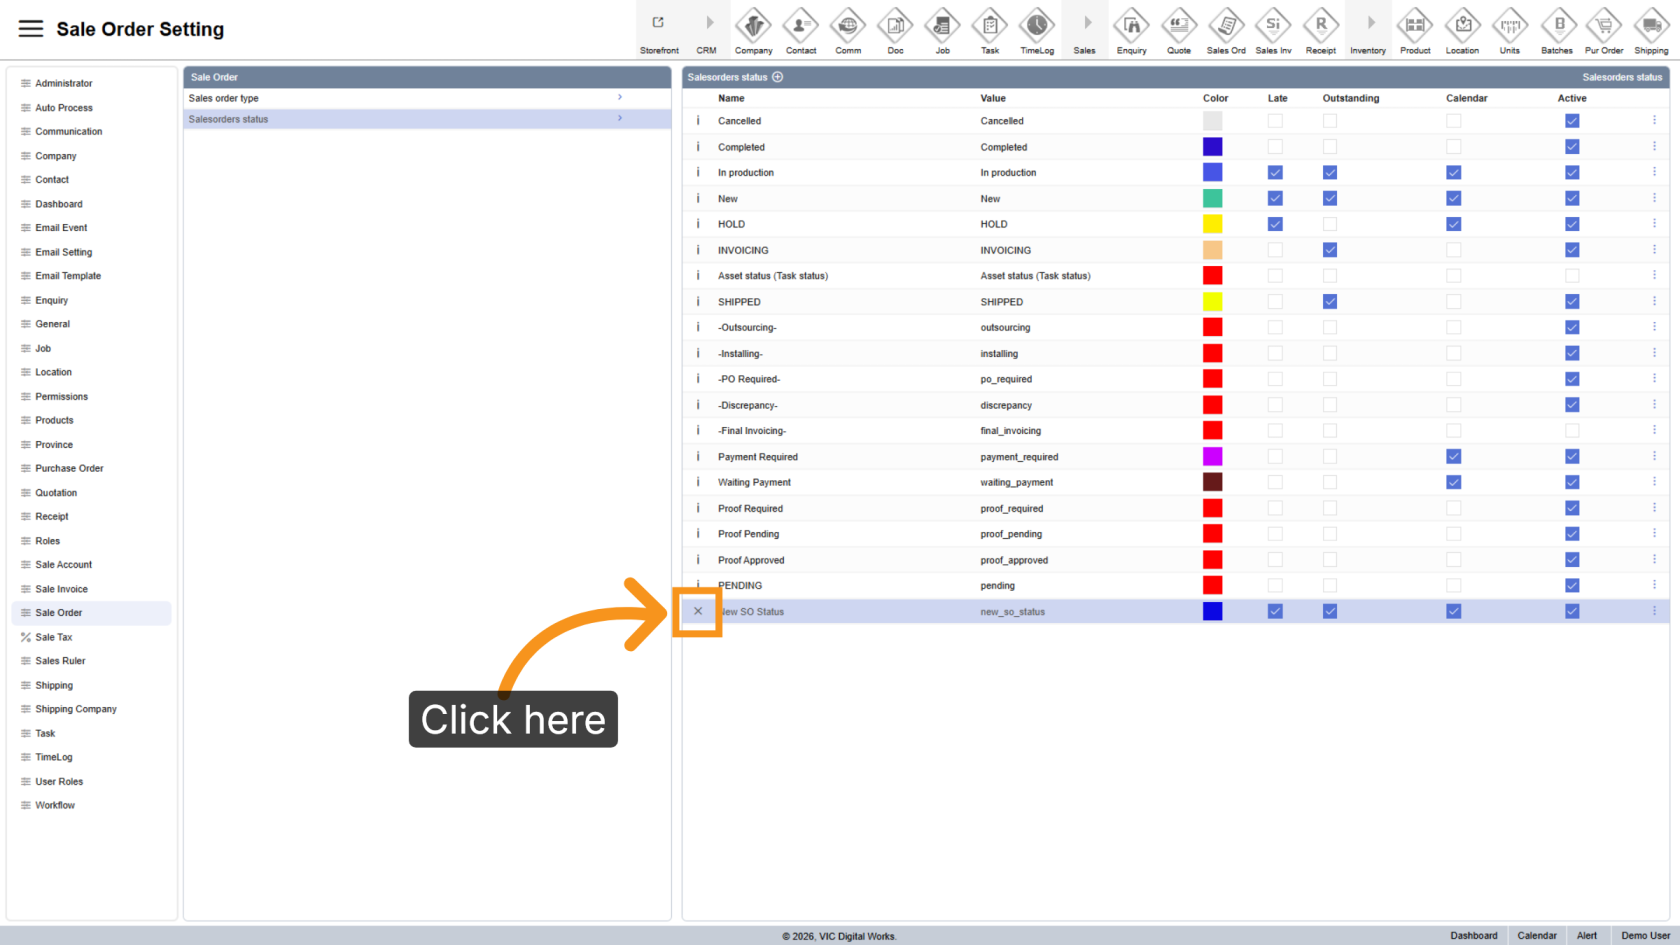Click the 'proof_approved' value cell
This screenshot has width=1680, height=945.
1014,560
